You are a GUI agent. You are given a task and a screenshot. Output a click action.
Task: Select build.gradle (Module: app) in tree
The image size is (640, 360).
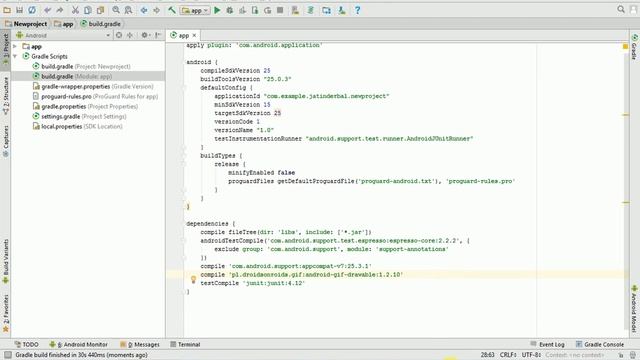pyautogui.click(x=72, y=76)
